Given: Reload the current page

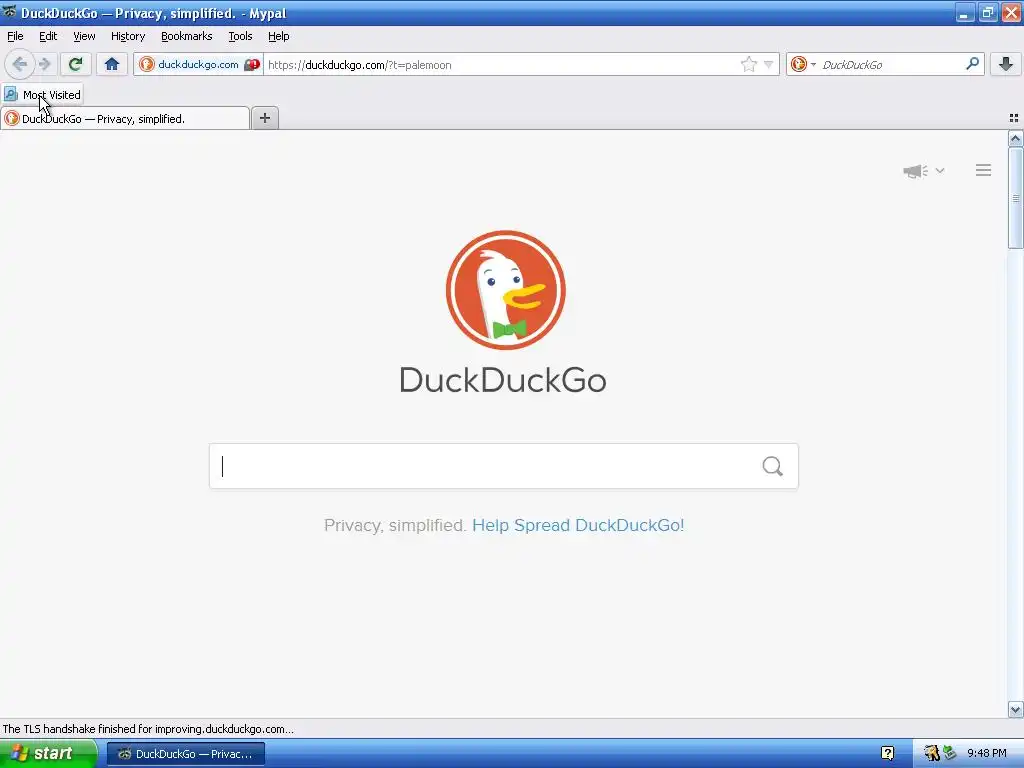Looking at the screenshot, I should (75, 64).
